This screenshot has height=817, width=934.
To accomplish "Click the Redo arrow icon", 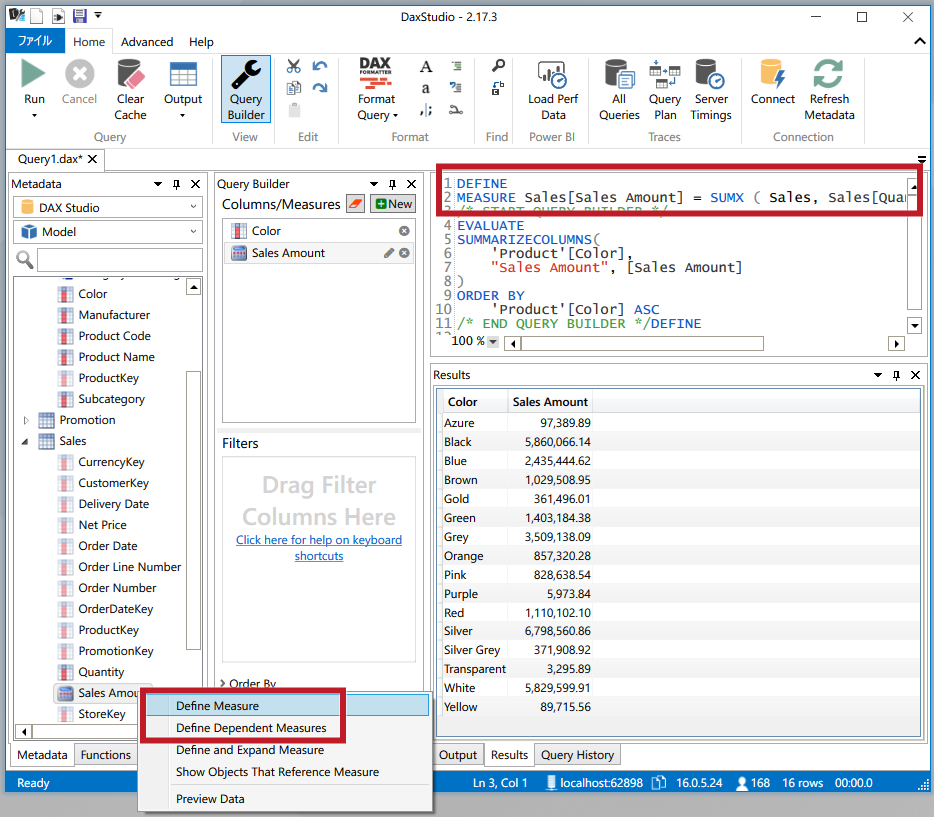I will [x=320, y=88].
